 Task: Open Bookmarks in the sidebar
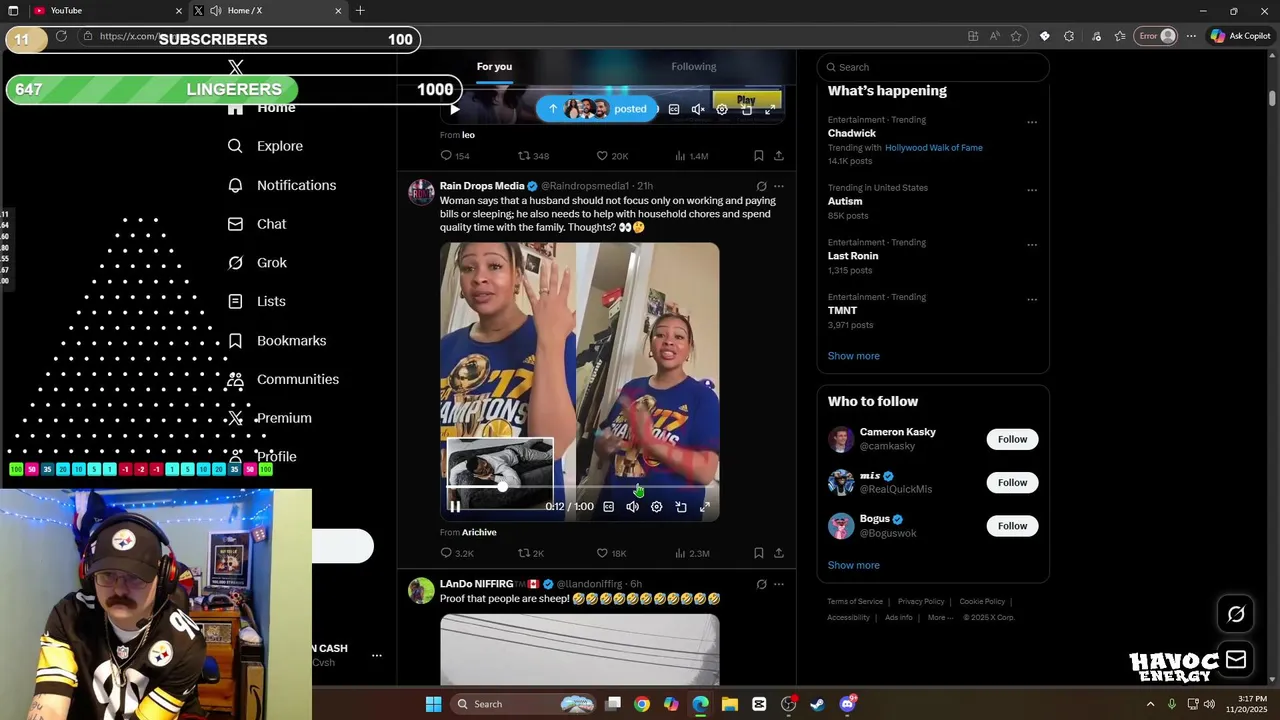276,341
